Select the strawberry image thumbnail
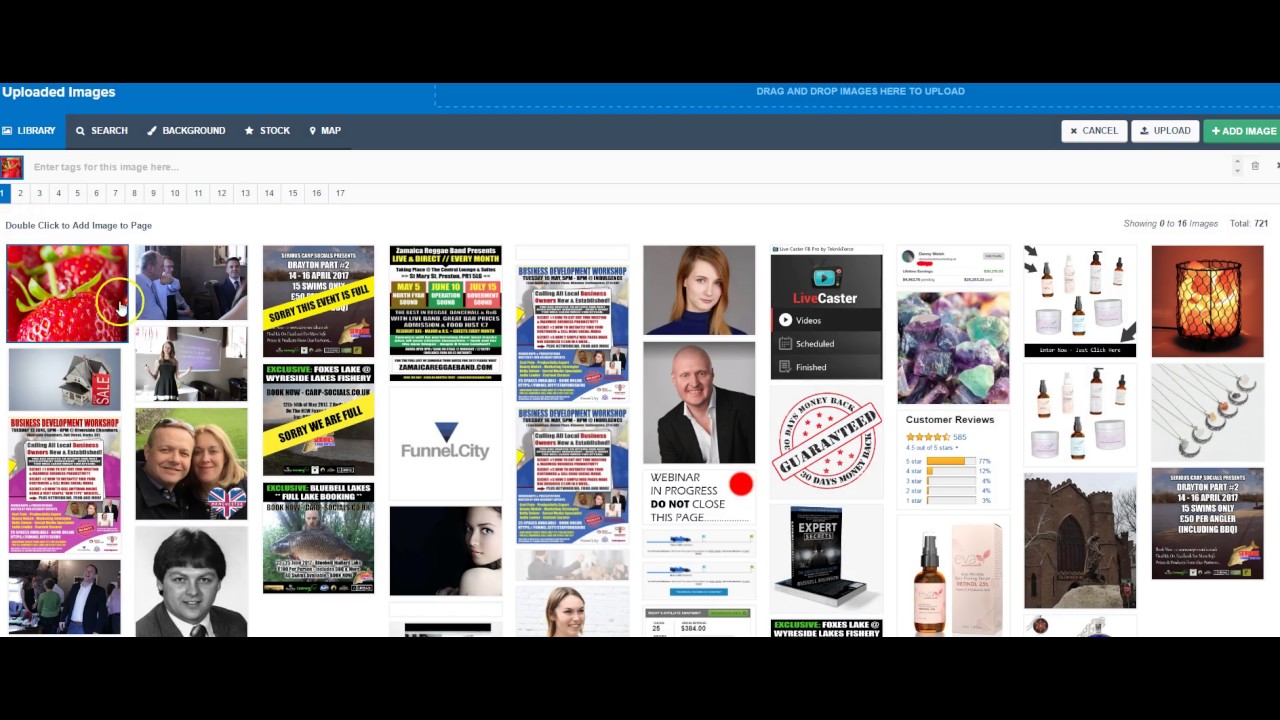Viewport: 1280px width, 720px height. 67,293
